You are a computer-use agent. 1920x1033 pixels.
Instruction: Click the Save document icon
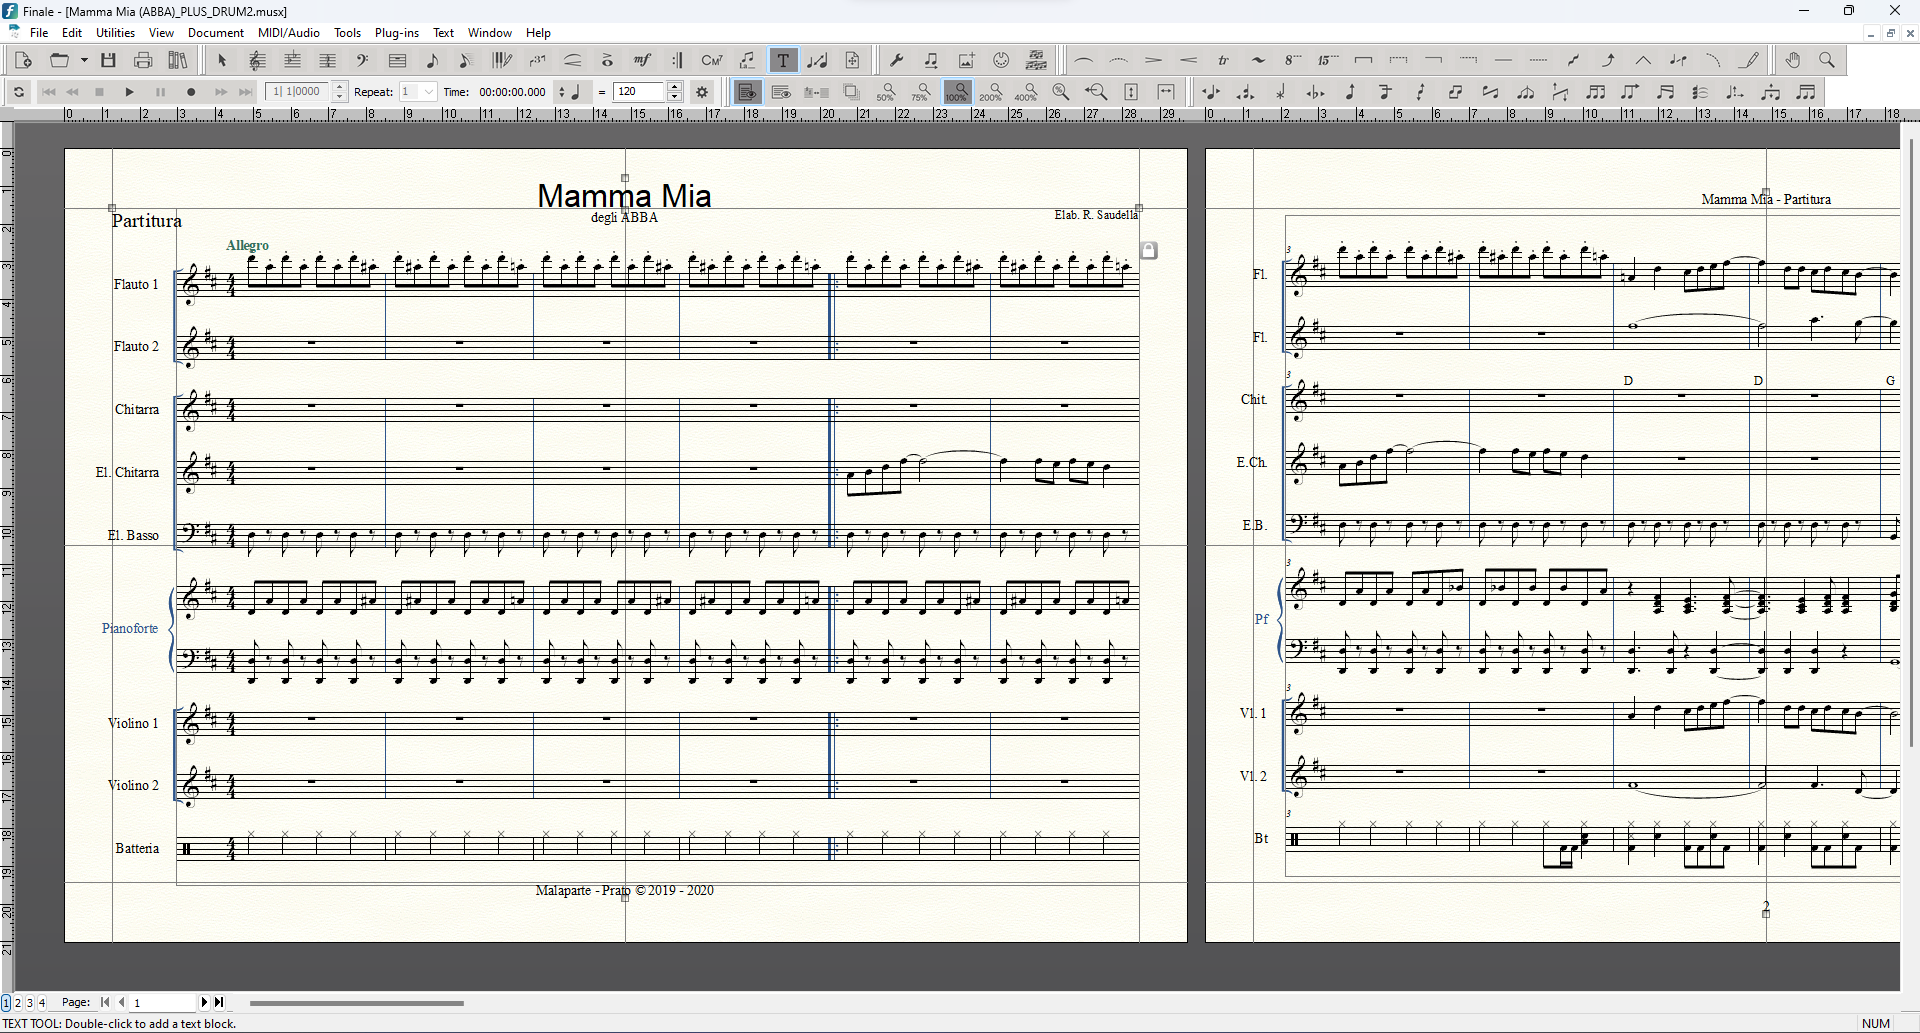pyautogui.click(x=109, y=61)
